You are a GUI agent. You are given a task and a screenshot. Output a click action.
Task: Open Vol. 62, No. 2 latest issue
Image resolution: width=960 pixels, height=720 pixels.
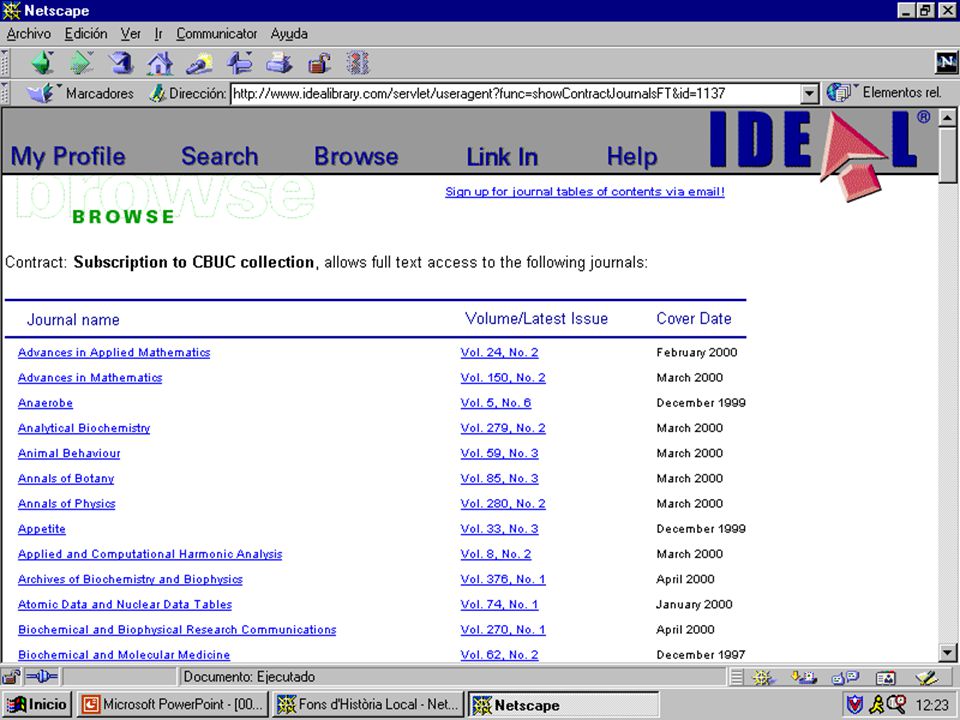500,654
